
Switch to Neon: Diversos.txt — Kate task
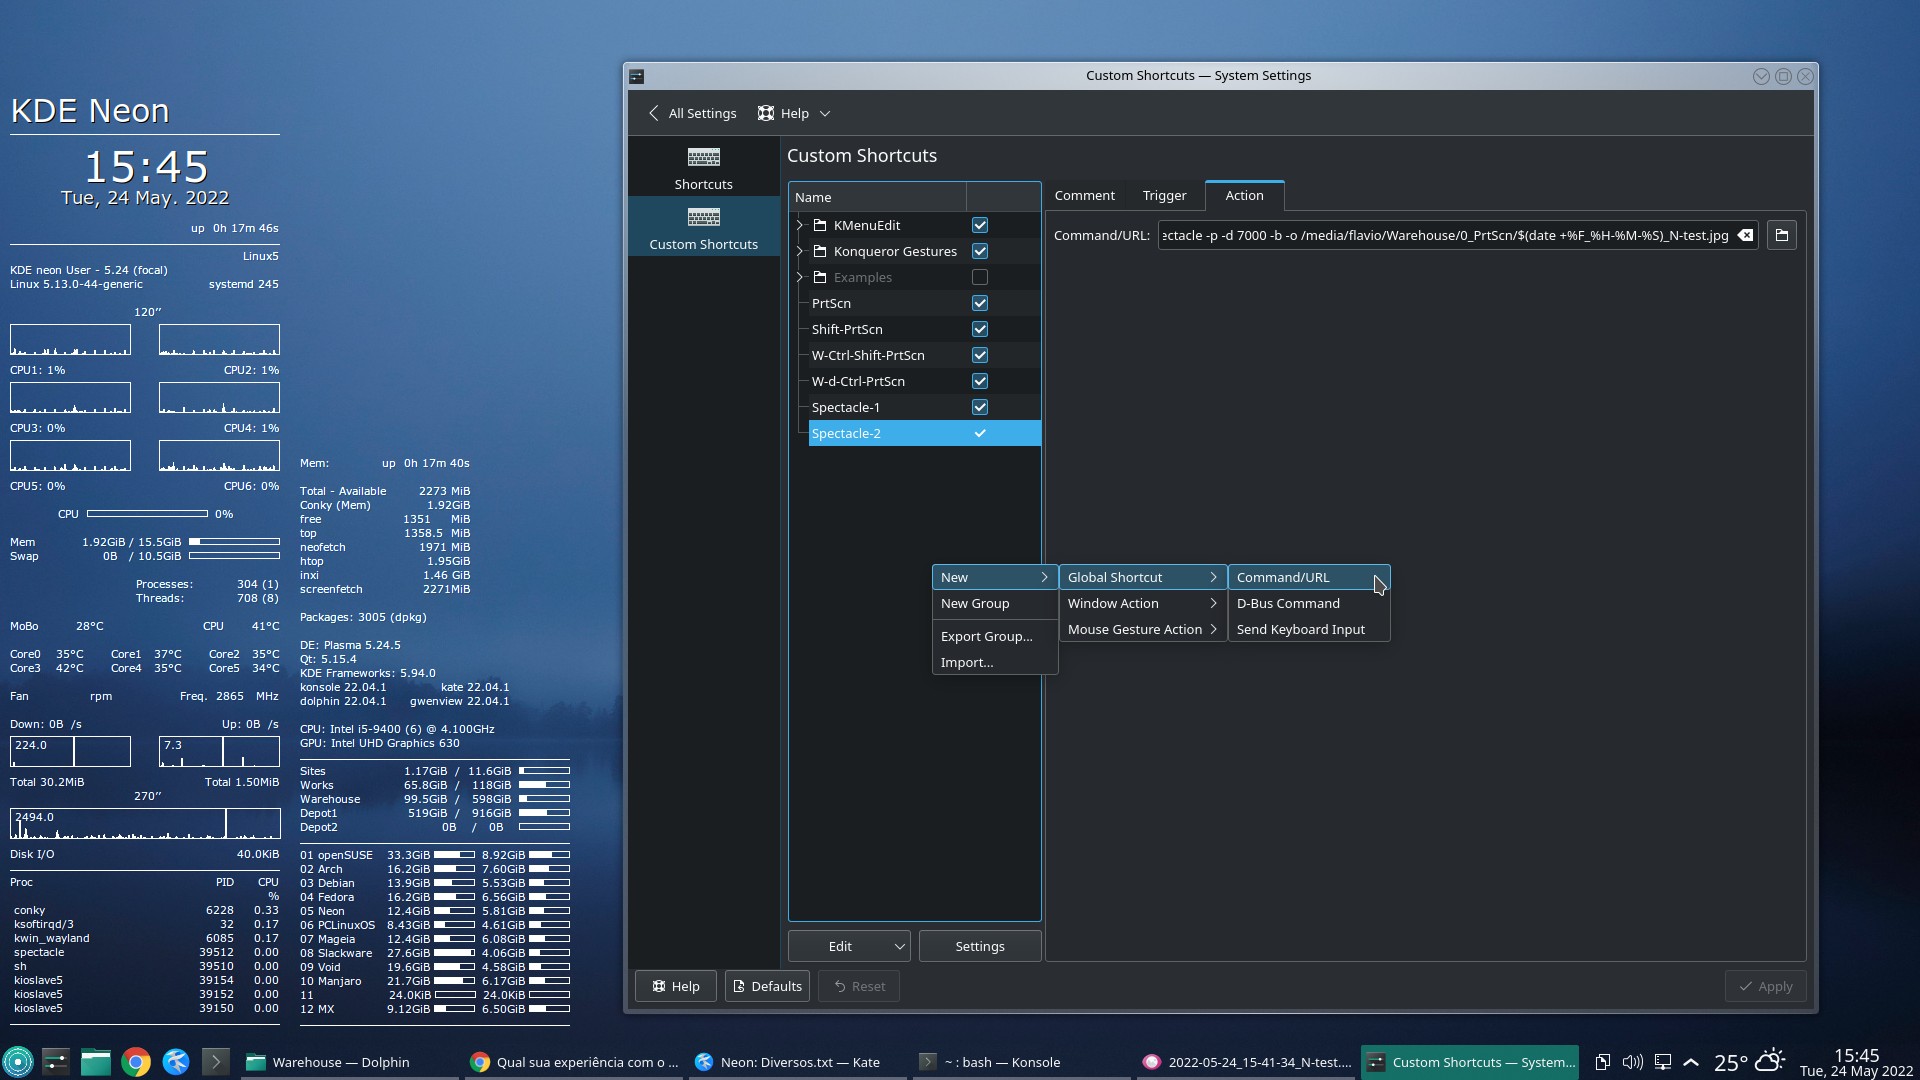(x=798, y=1062)
